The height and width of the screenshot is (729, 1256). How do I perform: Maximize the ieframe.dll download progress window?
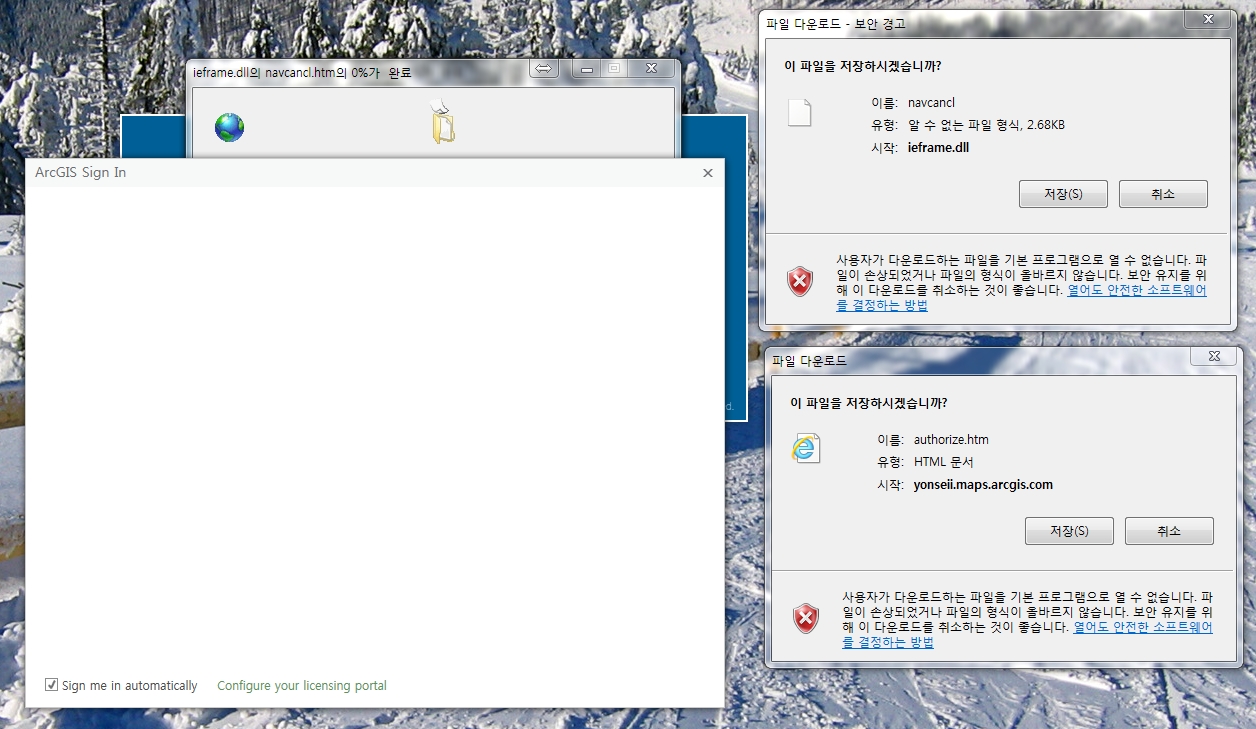[x=614, y=69]
